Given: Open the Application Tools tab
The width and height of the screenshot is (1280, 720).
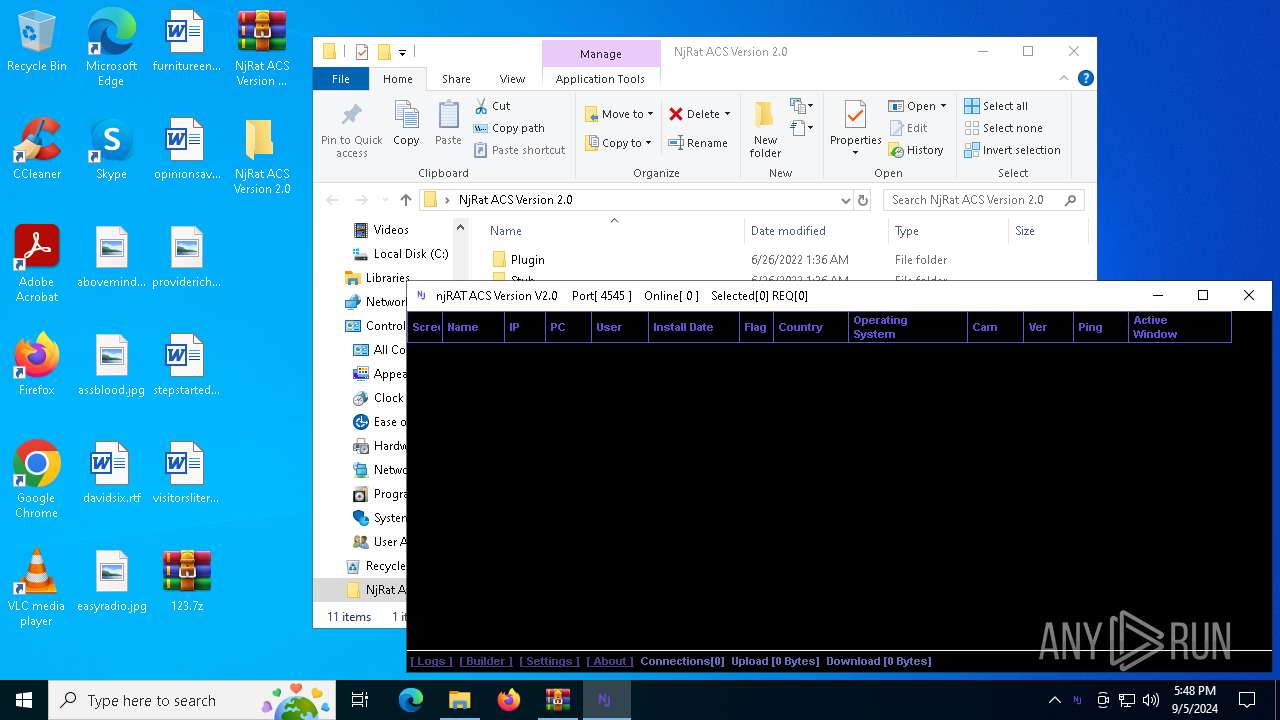Looking at the screenshot, I should tap(600, 79).
